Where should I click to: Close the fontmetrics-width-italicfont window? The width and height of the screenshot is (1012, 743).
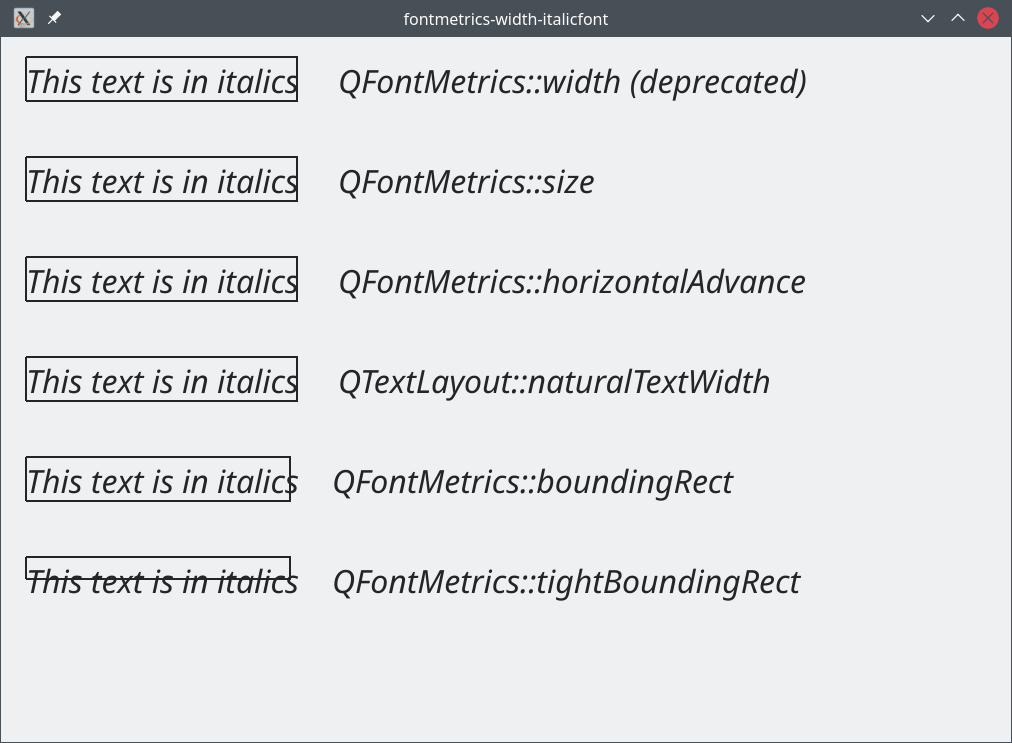pyautogui.click(x=988, y=18)
